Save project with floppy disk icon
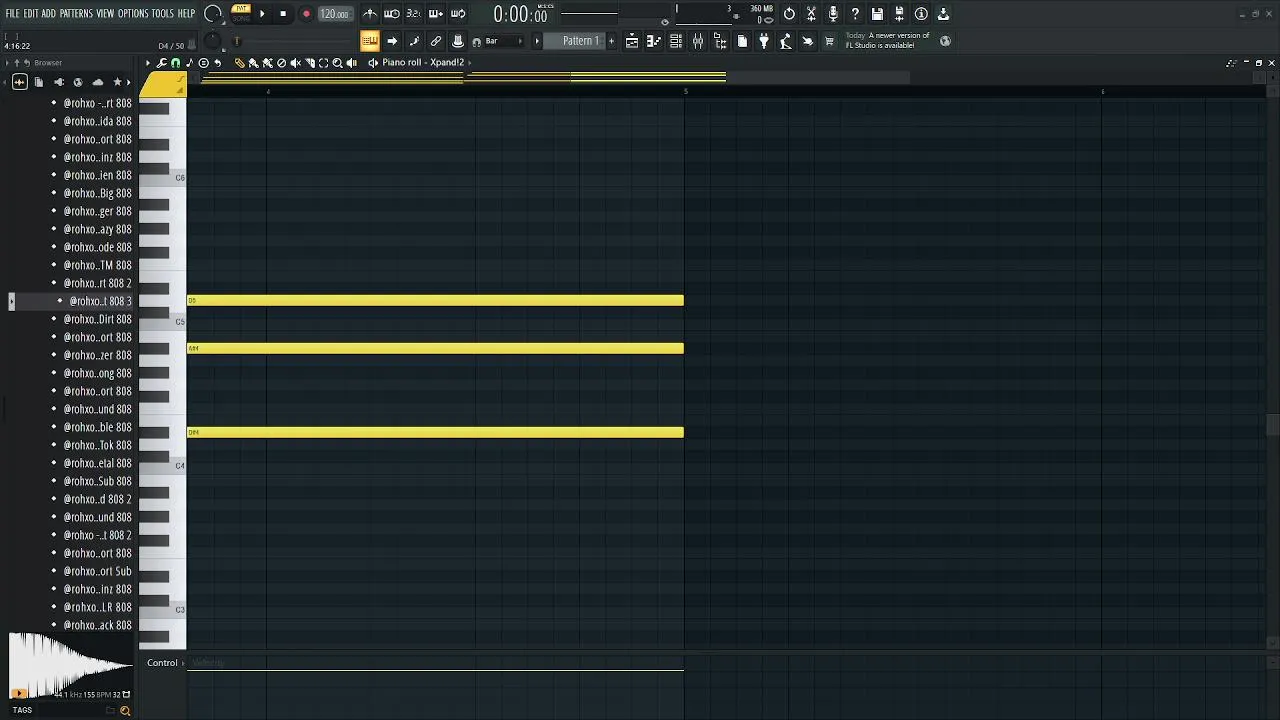Viewport: 1280px width, 720px height. pos(877,14)
